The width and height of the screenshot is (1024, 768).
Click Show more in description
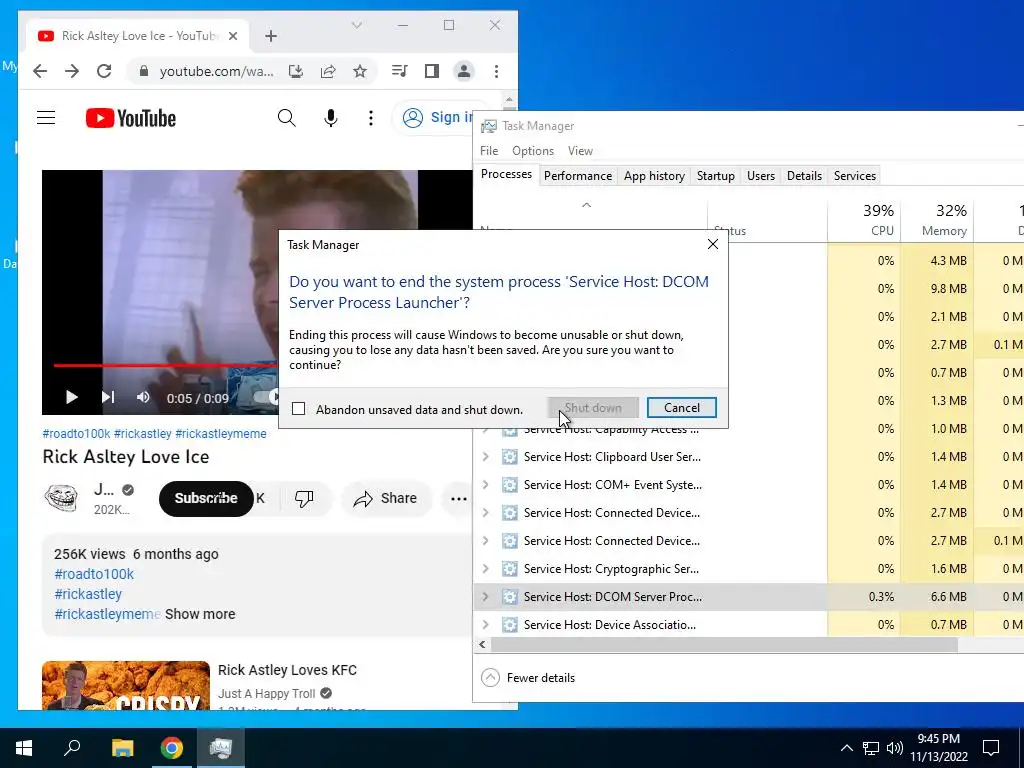200,614
